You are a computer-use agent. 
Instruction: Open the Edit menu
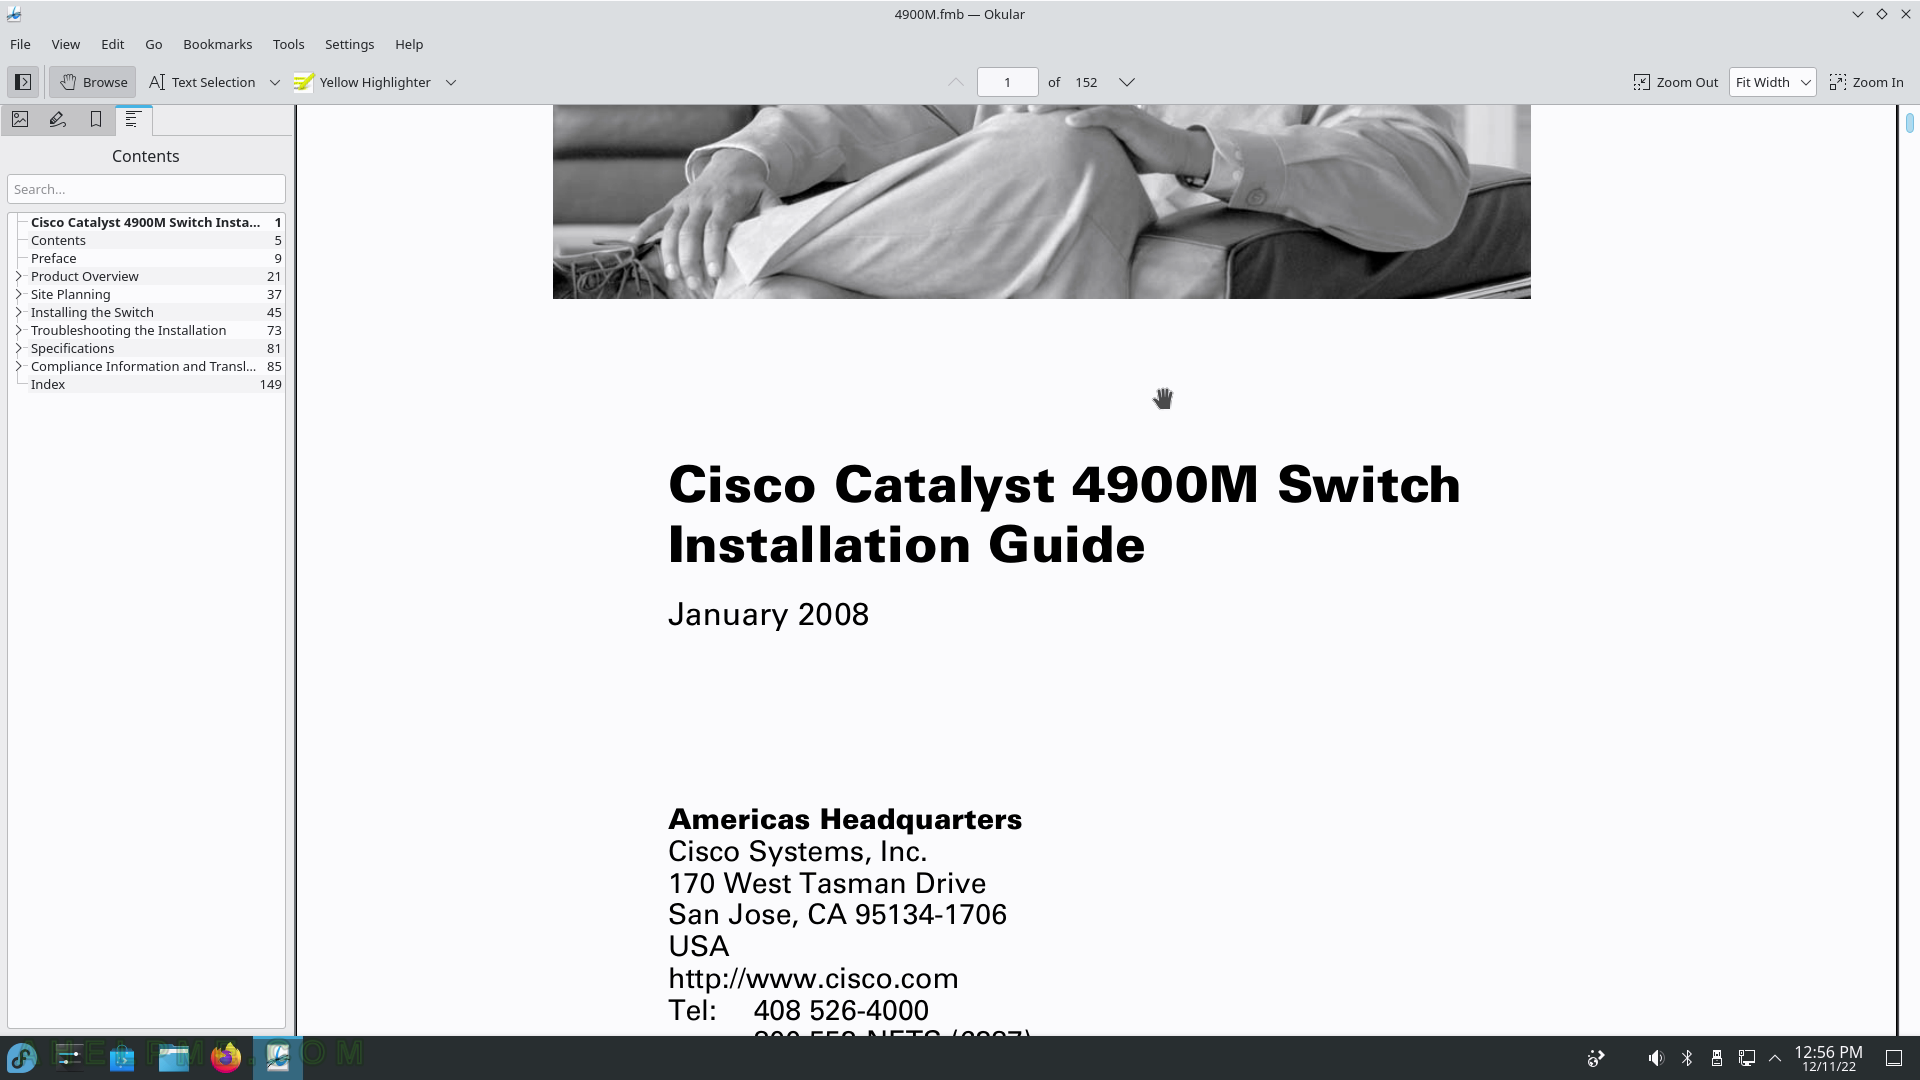(x=113, y=44)
